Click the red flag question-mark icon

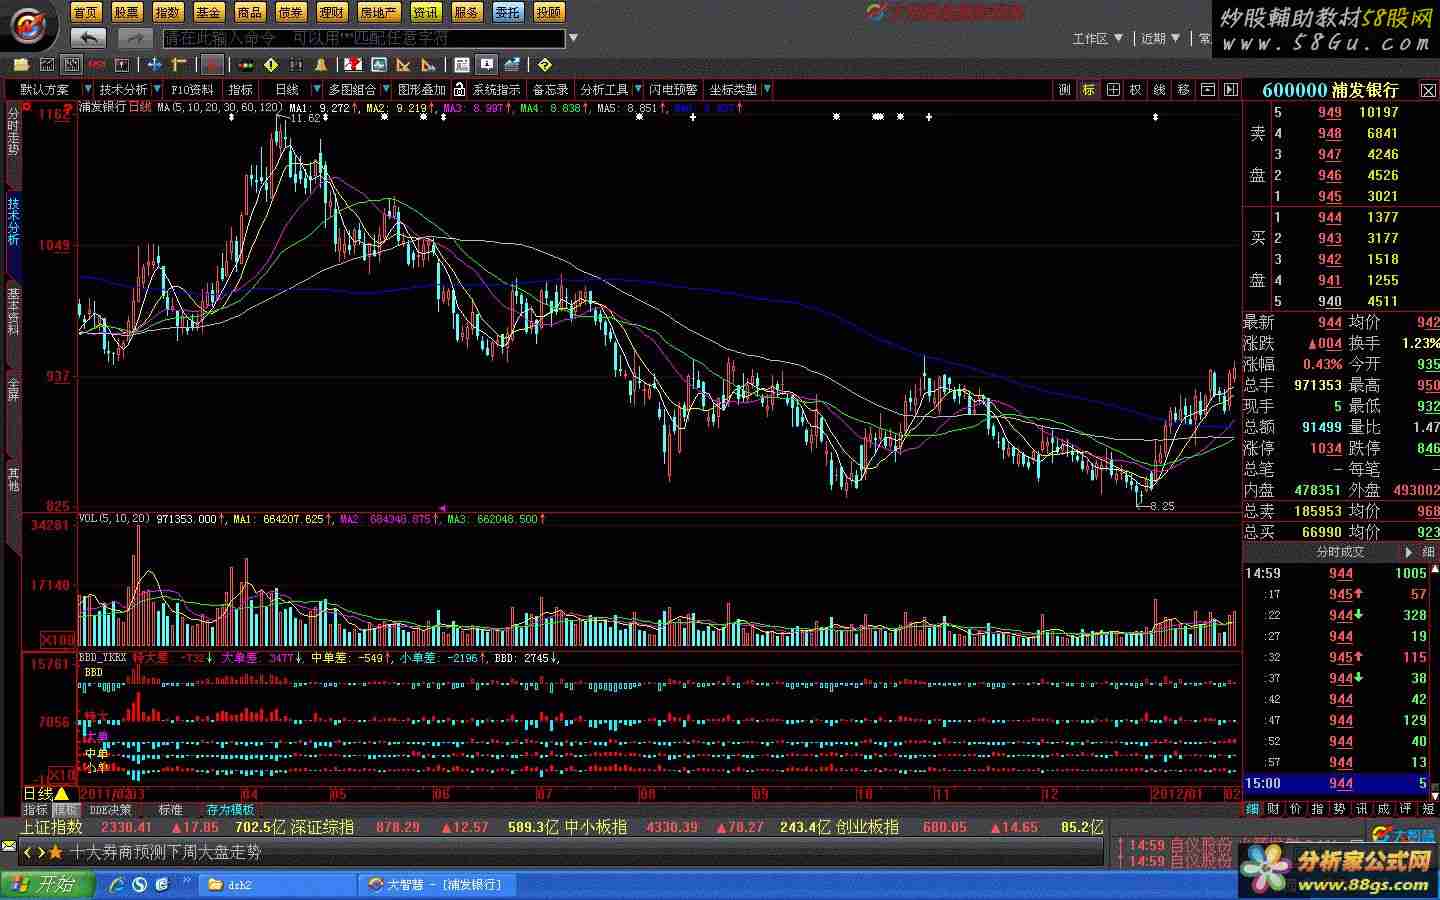tap(353, 65)
